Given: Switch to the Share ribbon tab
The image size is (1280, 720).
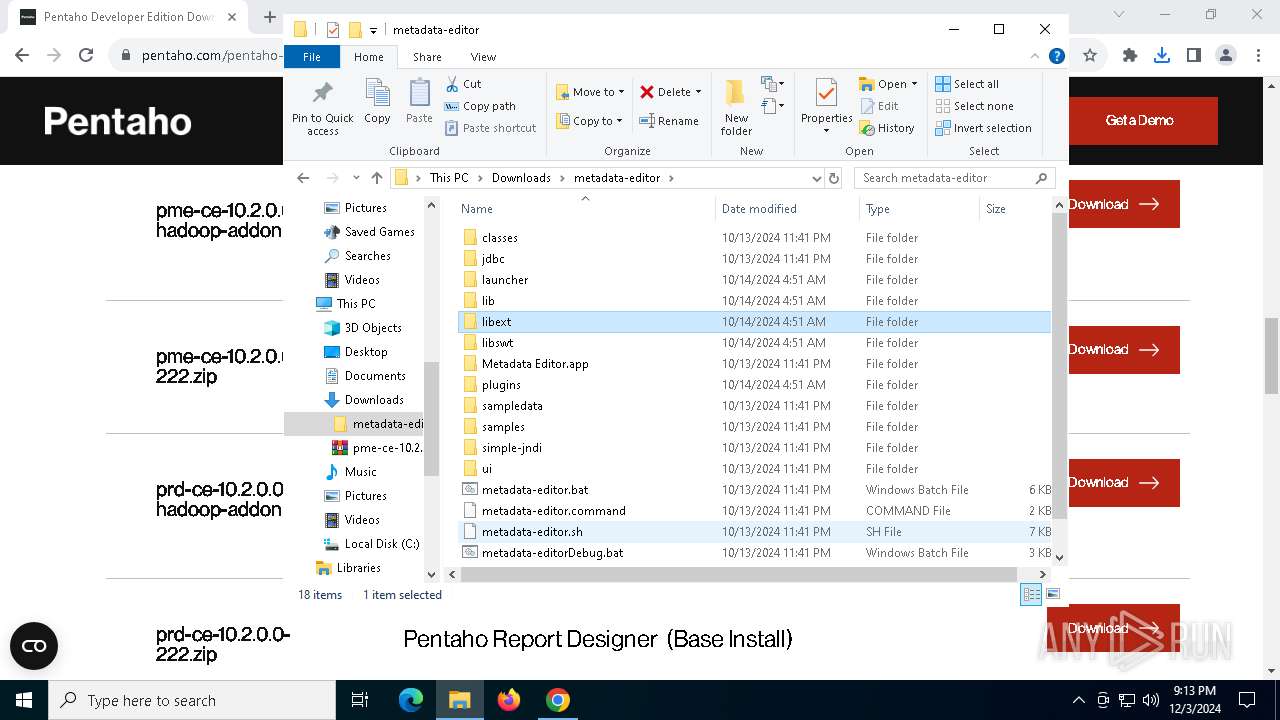Looking at the screenshot, I should tap(427, 57).
